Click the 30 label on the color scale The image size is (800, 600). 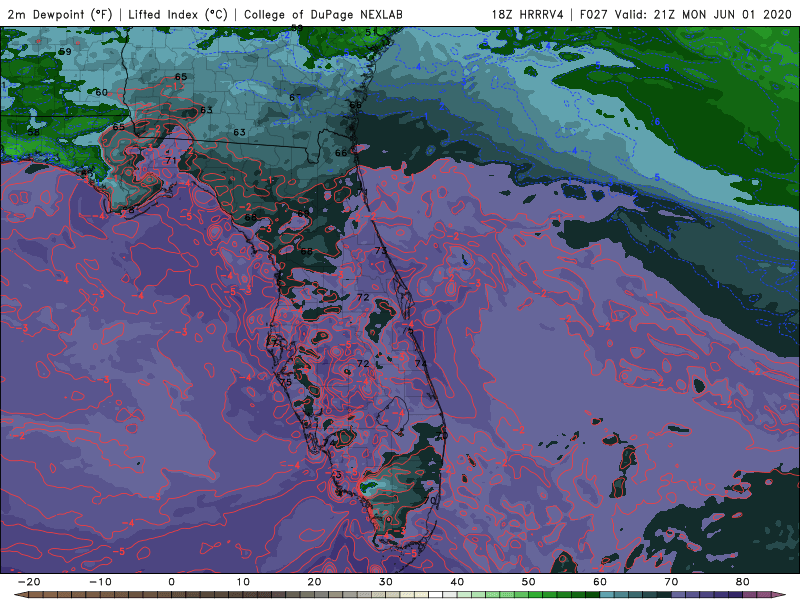click(386, 582)
